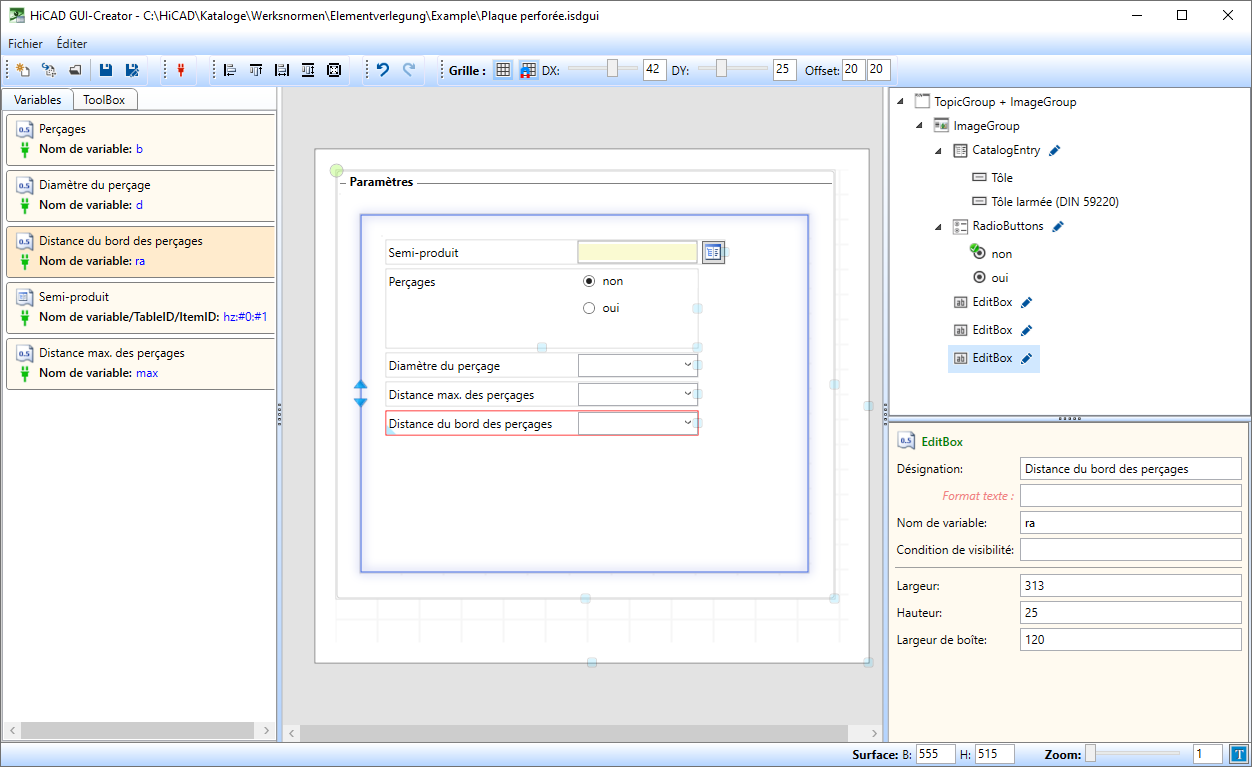
Task: Open the Diamètre du perçage dropdown
Action: 687,365
